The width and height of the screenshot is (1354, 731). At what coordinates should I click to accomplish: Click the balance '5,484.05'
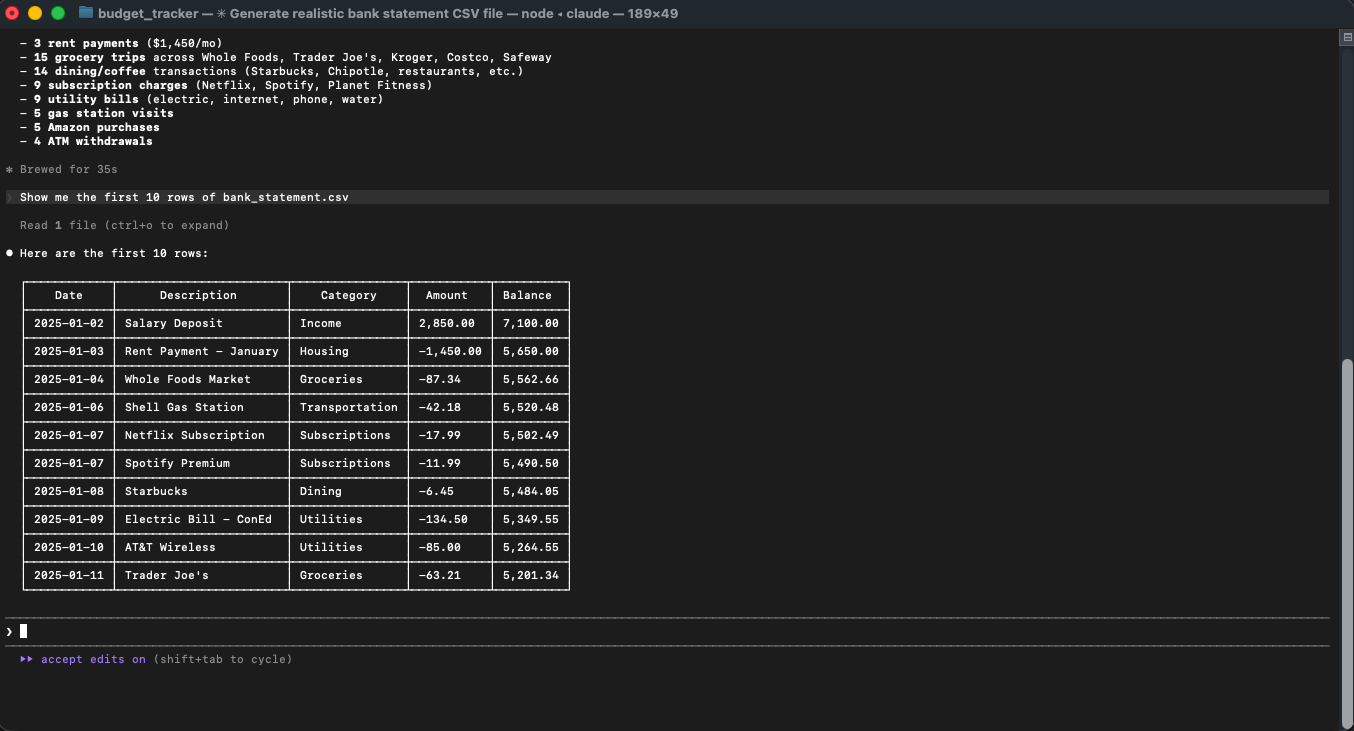coord(530,491)
